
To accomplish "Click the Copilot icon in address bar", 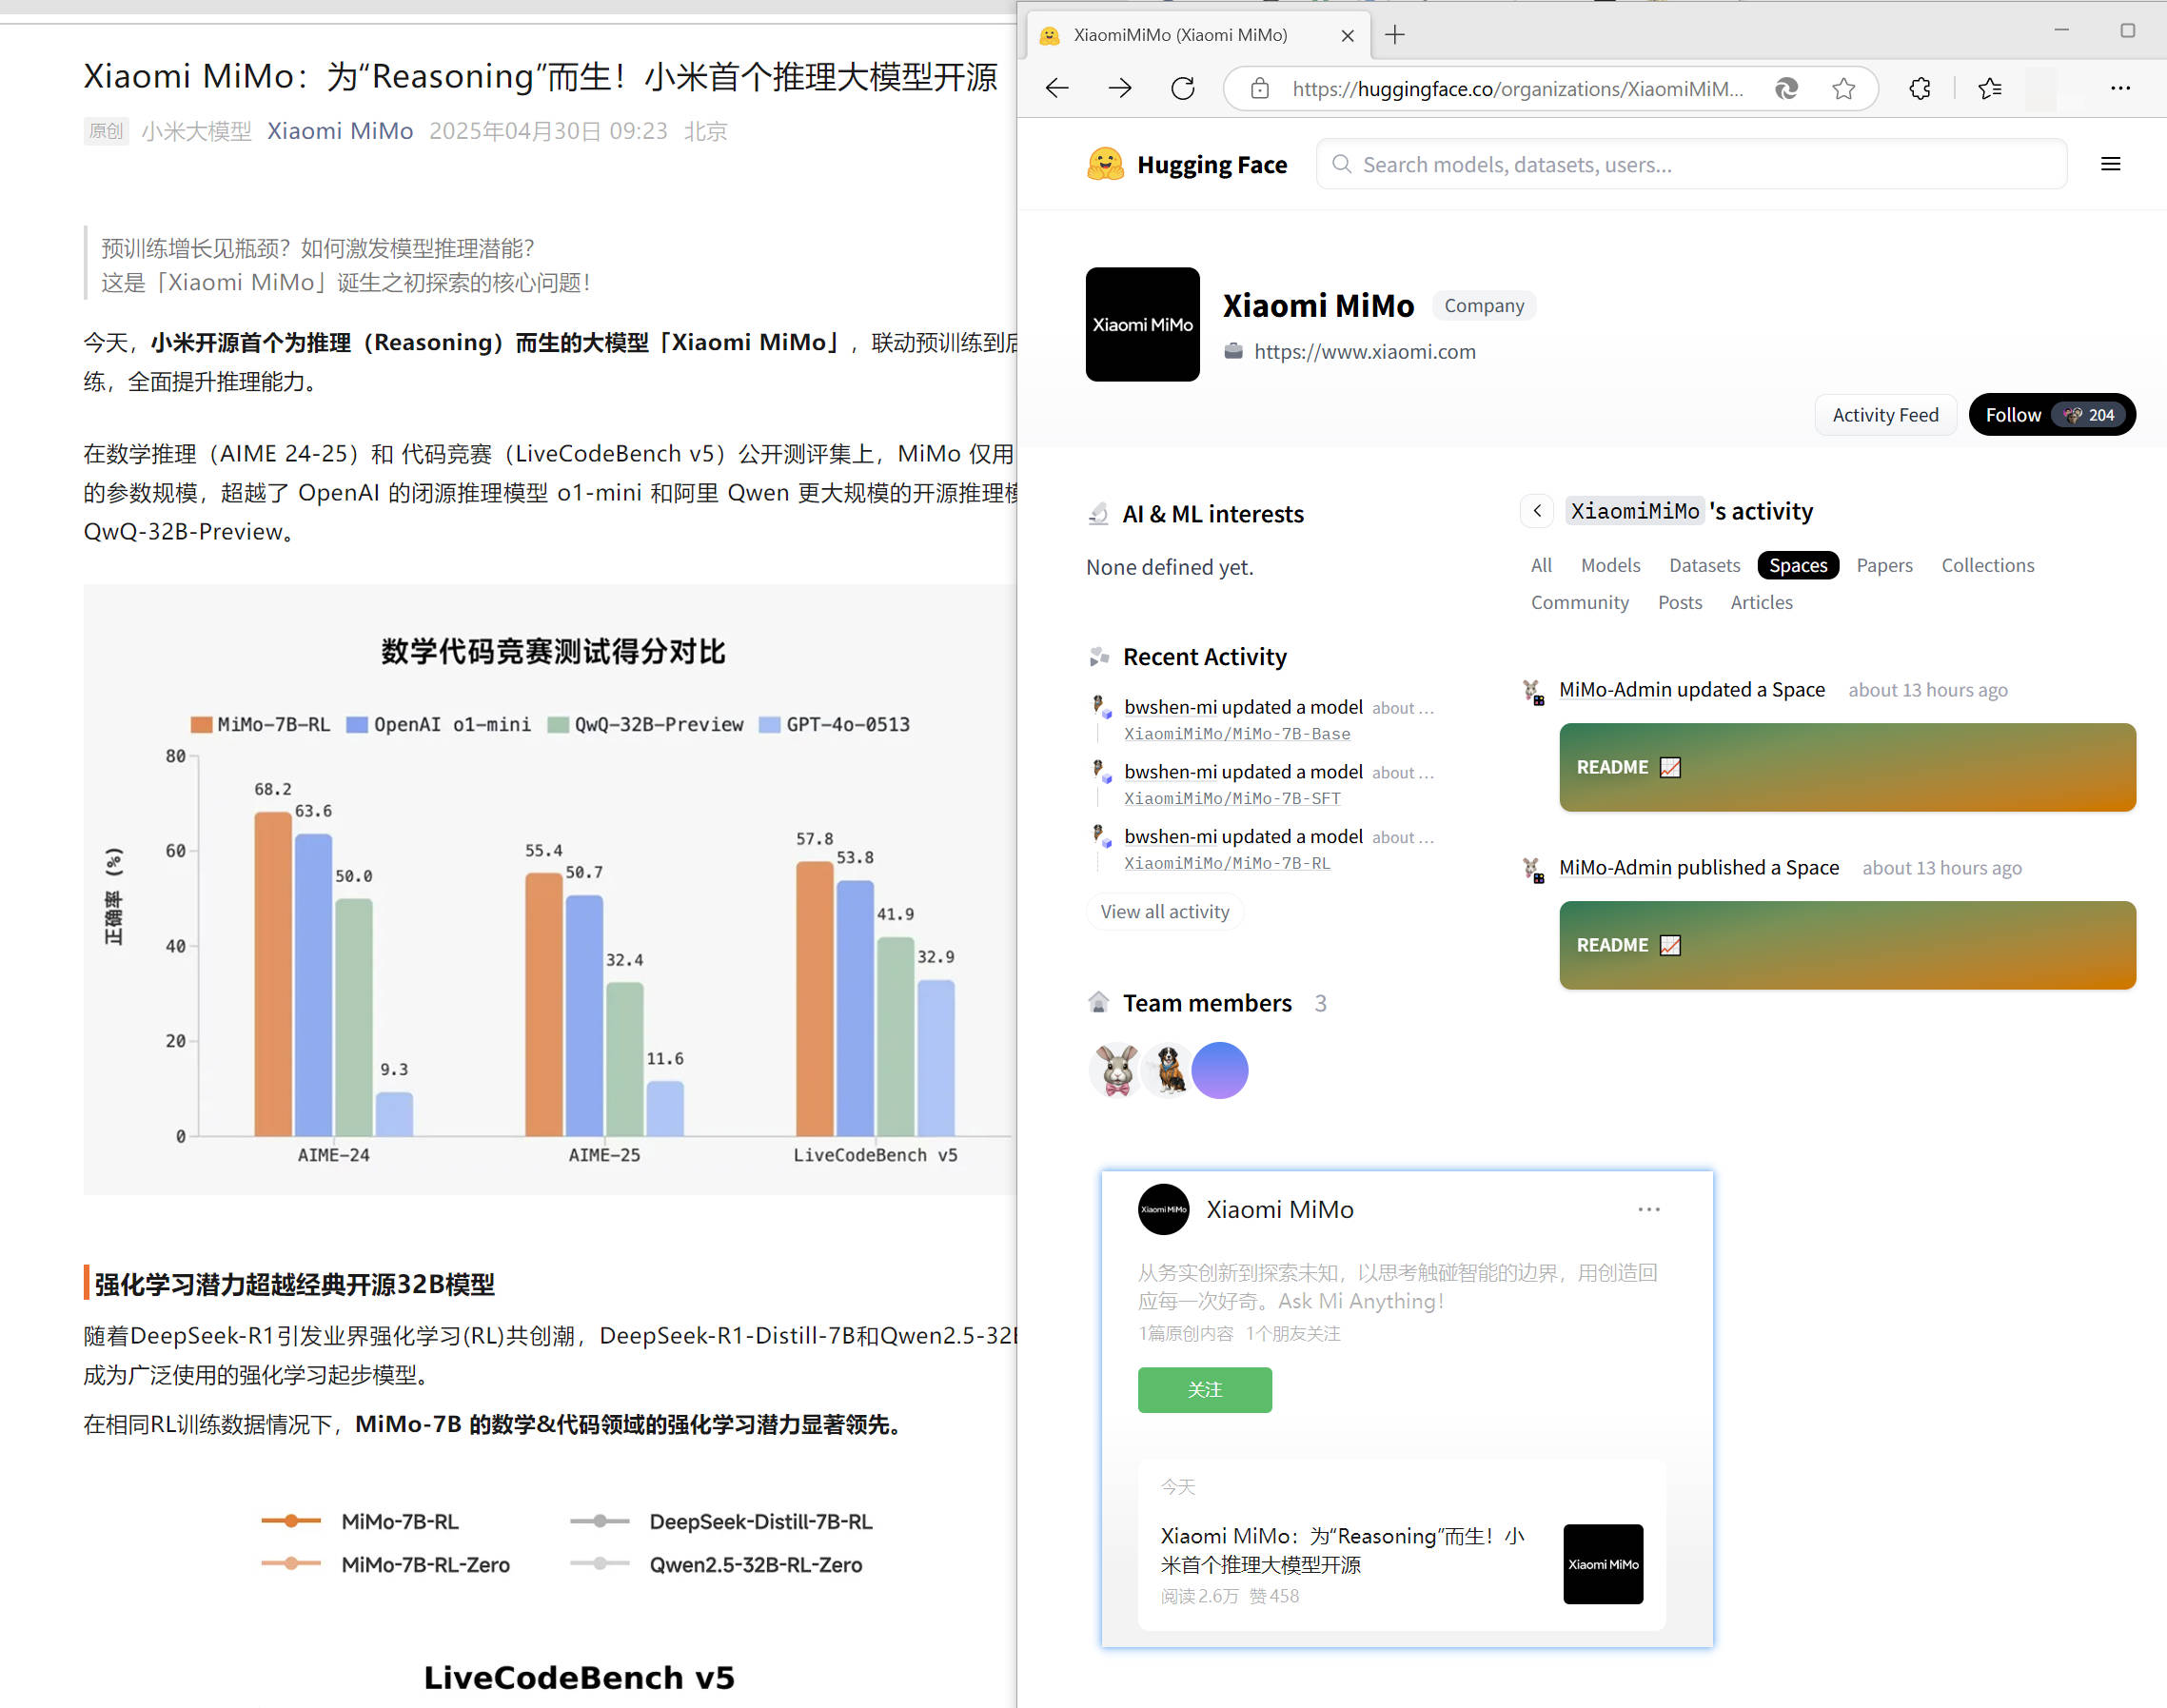I will point(1786,89).
